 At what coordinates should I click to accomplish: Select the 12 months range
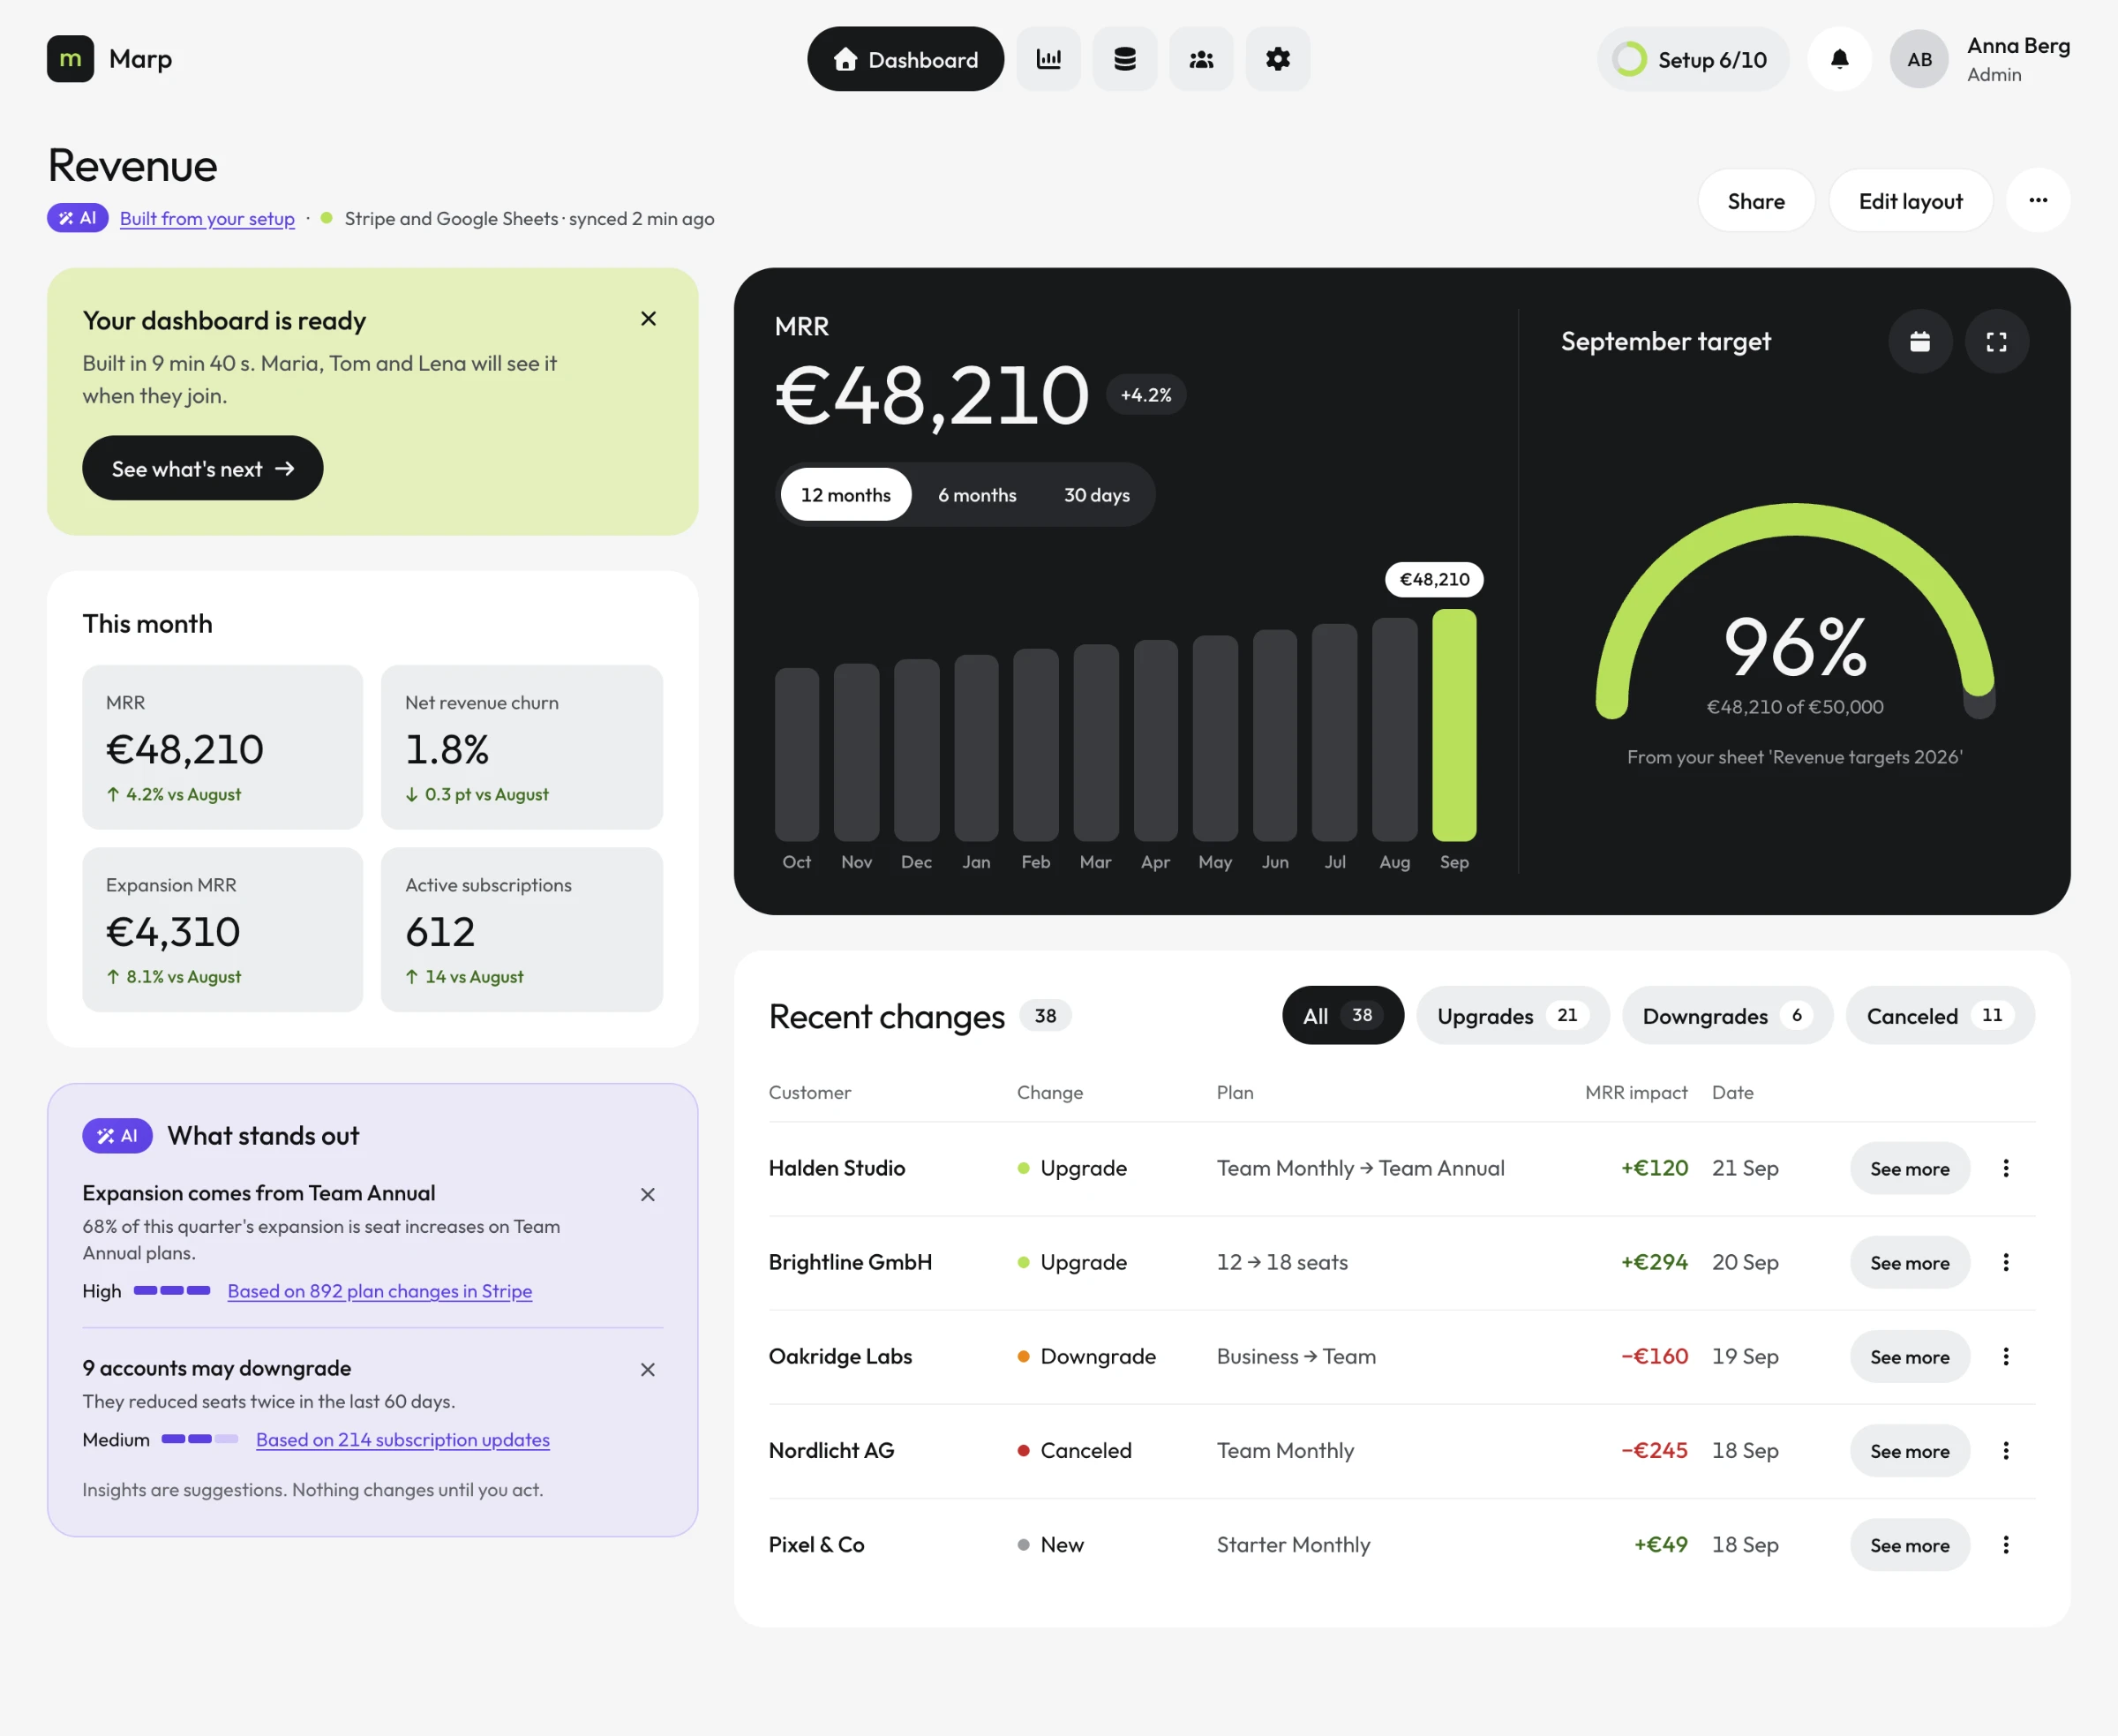pyautogui.click(x=845, y=495)
